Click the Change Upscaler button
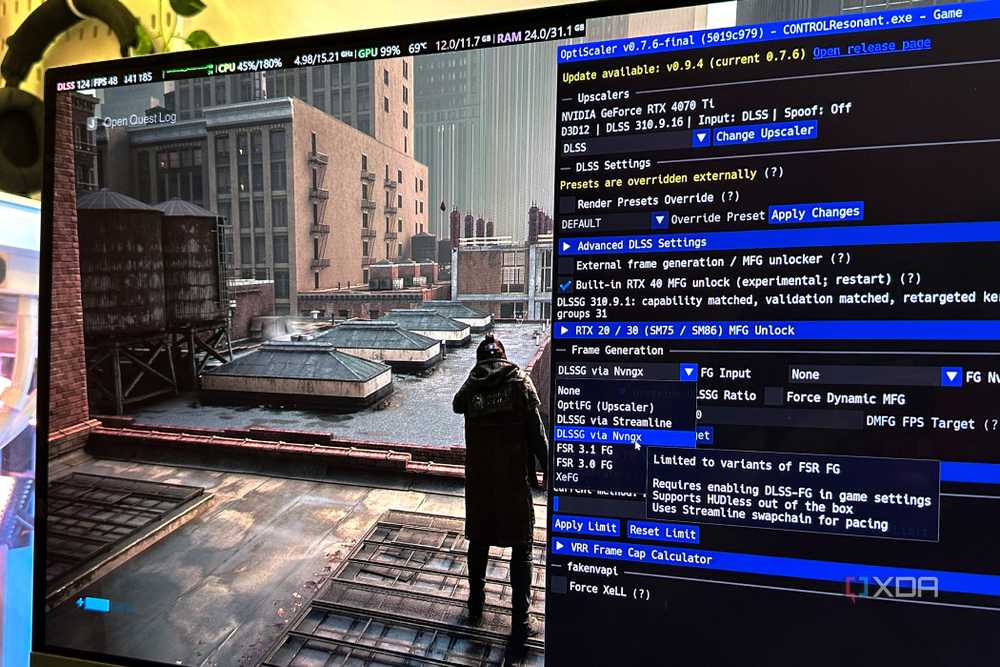The height and width of the screenshot is (667, 1000). [764, 133]
